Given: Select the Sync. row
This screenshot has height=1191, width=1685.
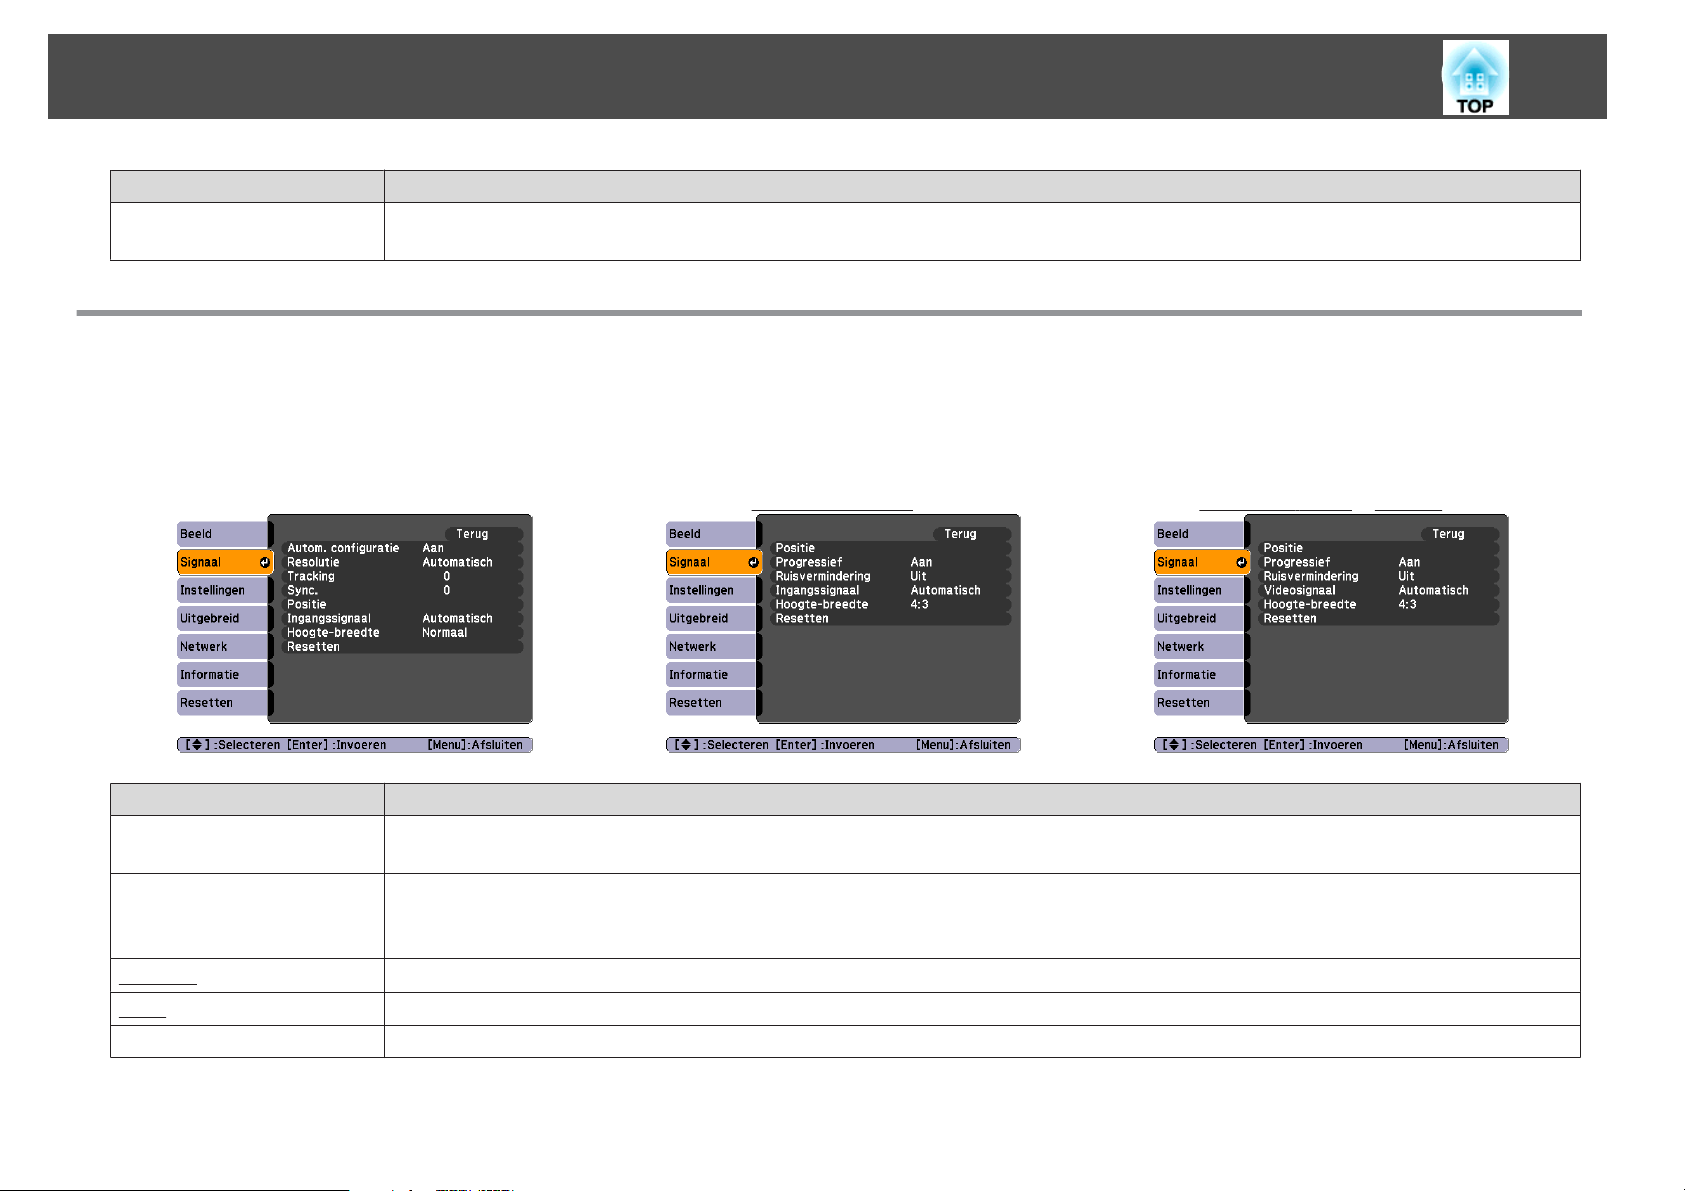Looking at the screenshot, I should coord(402,590).
